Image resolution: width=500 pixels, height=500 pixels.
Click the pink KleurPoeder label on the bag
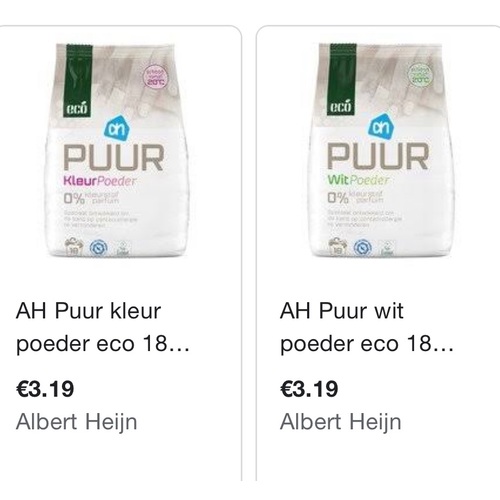coord(100,181)
